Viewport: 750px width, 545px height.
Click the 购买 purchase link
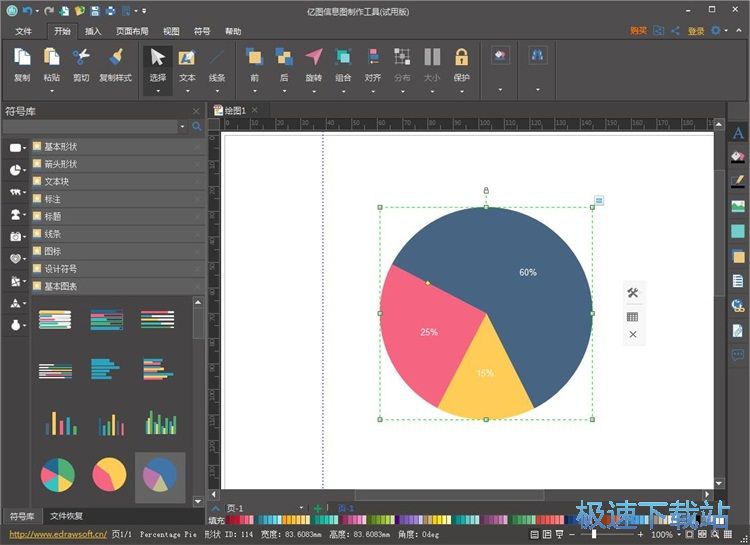638,31
